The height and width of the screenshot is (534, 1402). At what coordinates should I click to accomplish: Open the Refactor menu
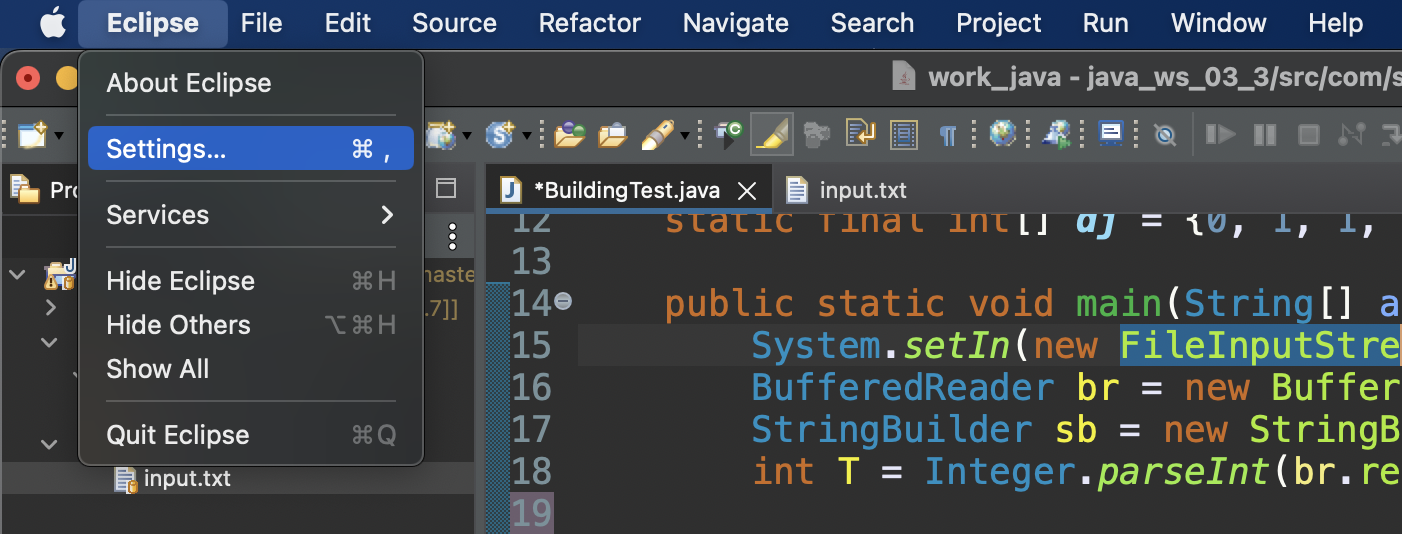point(590,23)
